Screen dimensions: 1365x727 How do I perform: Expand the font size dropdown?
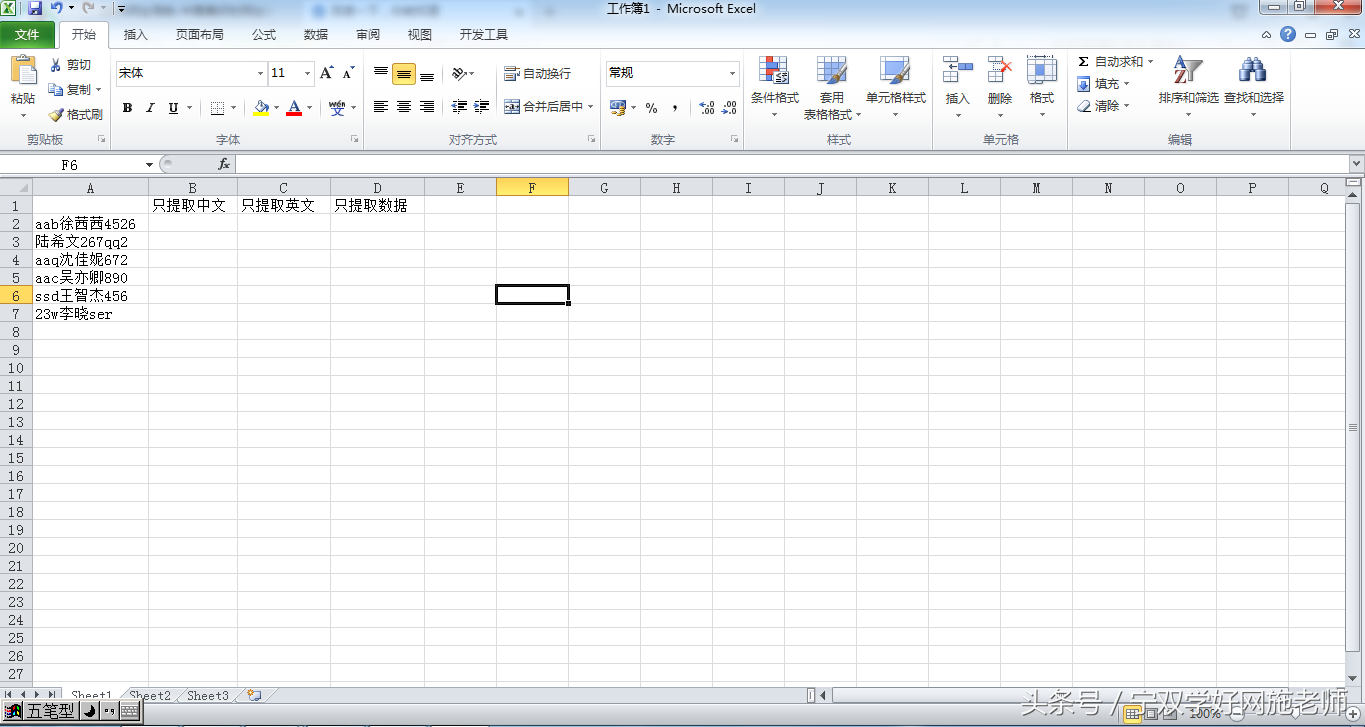coord(307,73)
